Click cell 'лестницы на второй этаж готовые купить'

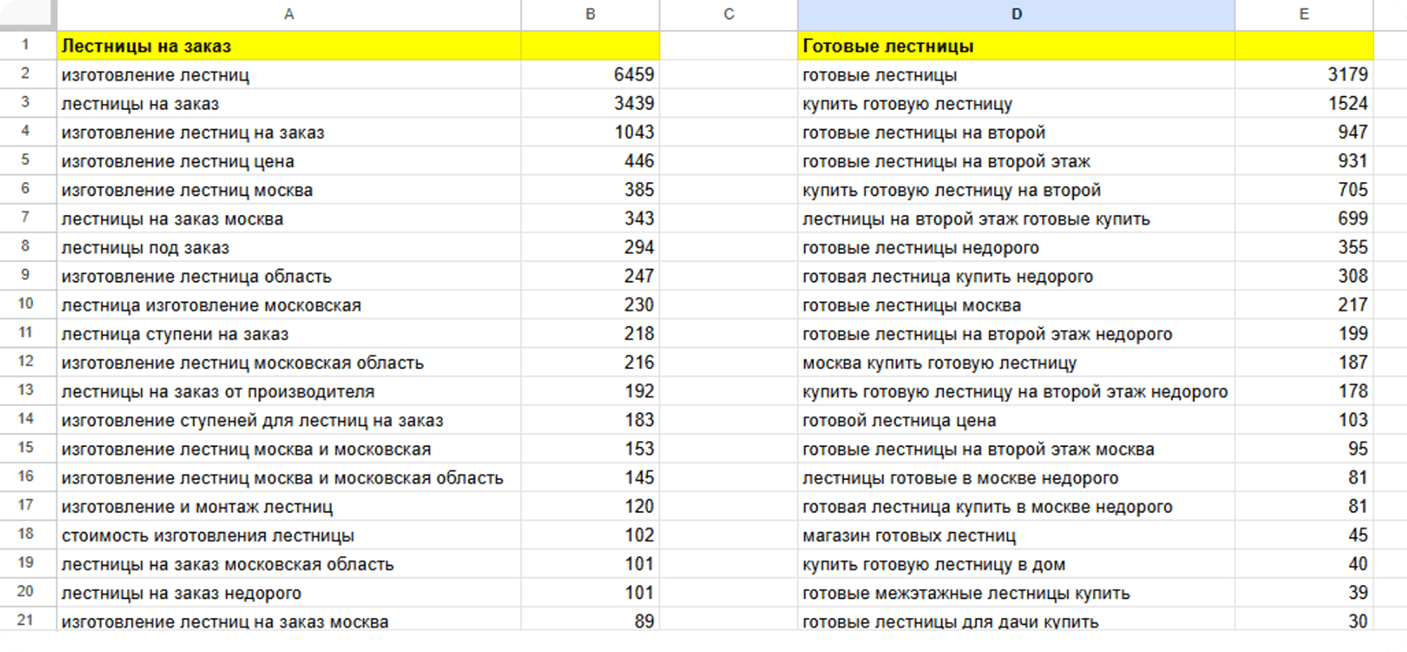coord(1016,219)
